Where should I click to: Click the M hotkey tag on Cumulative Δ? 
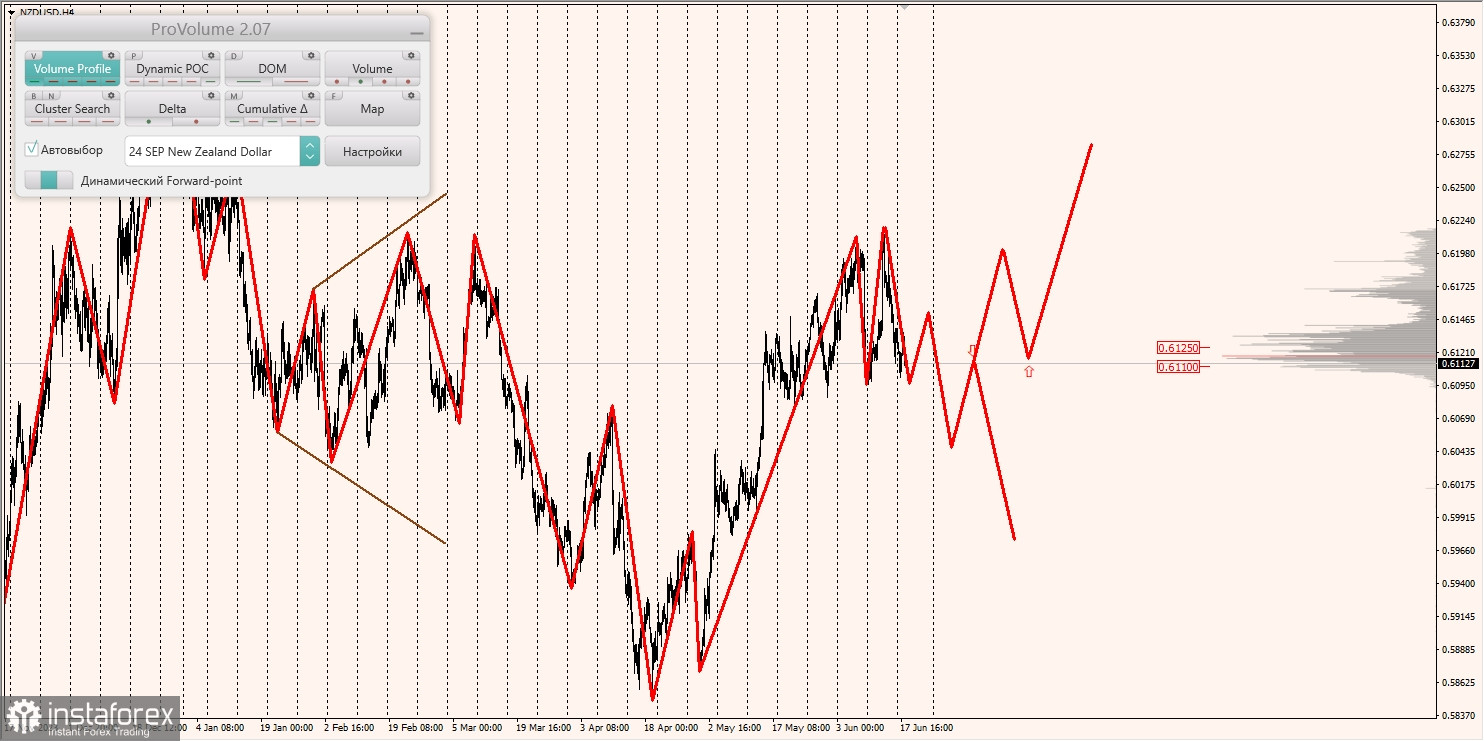pyautogui.click(x=234, y=96)
